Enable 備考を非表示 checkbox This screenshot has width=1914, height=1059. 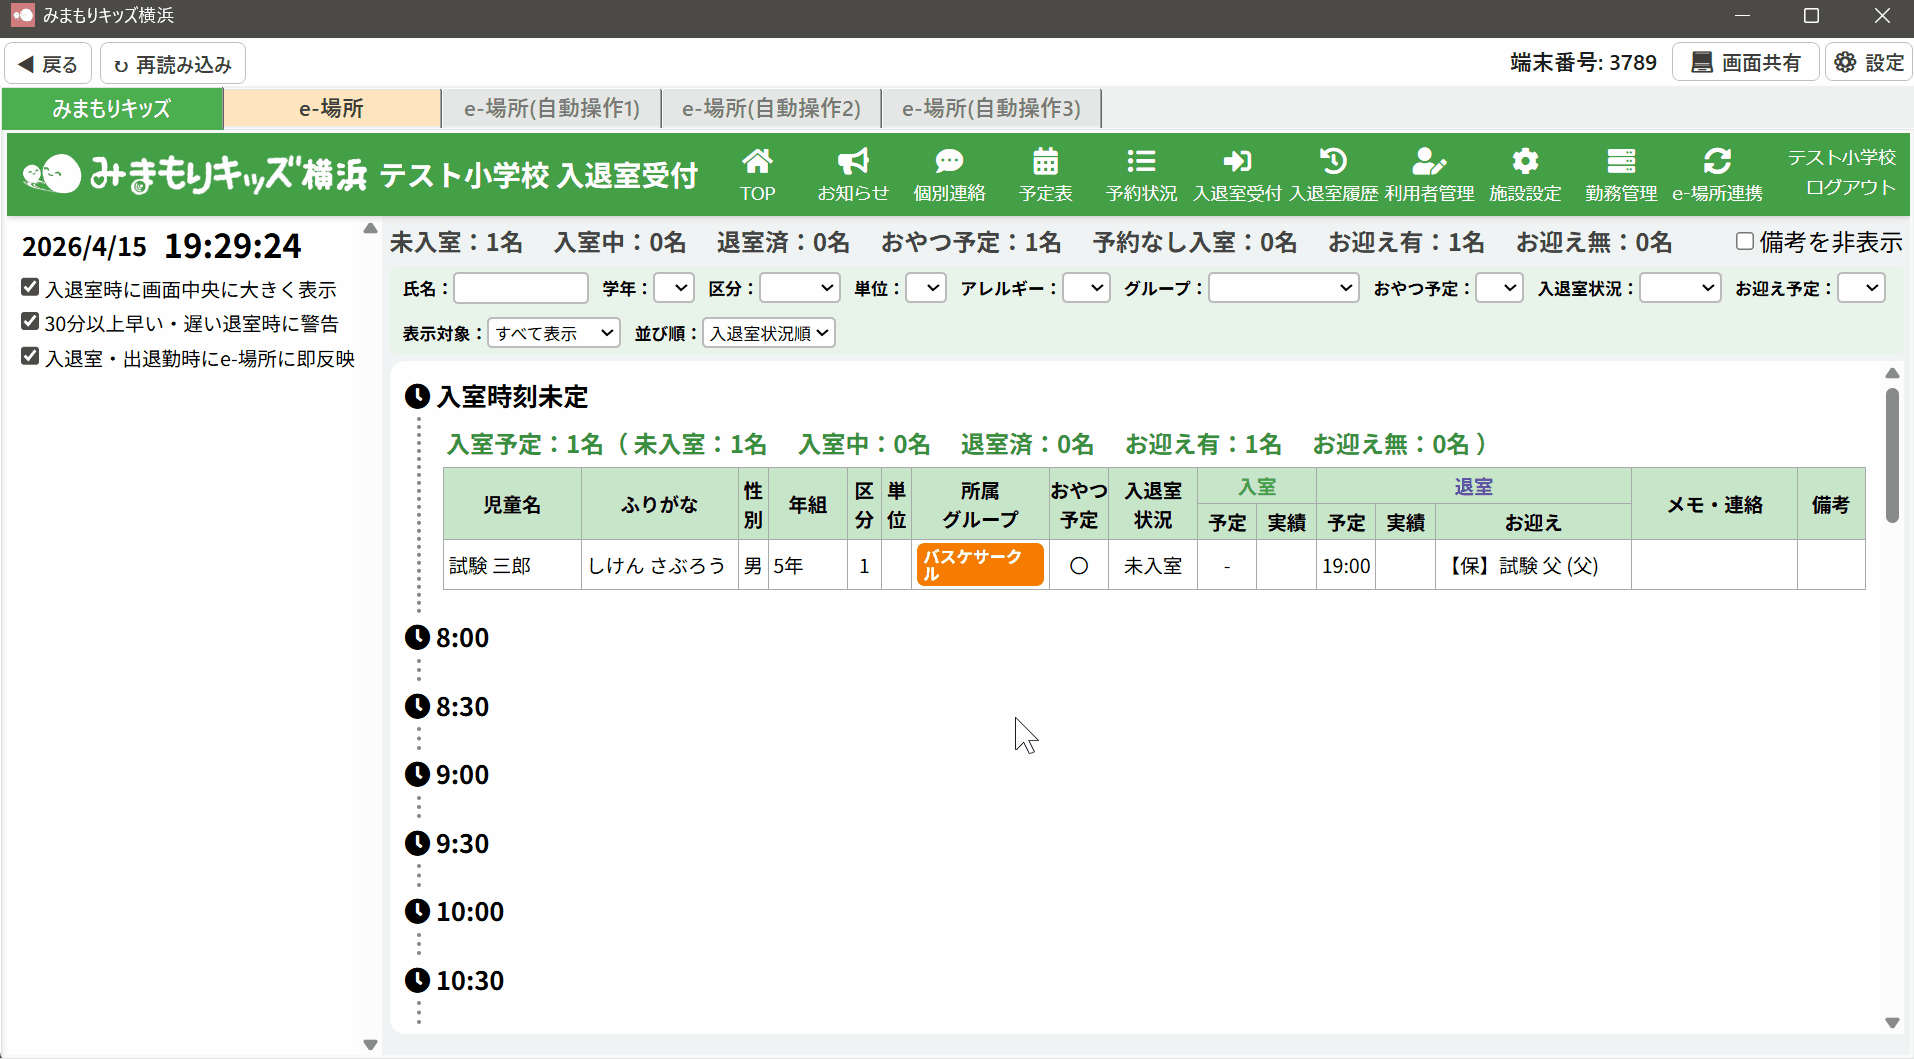[1745, 241]
